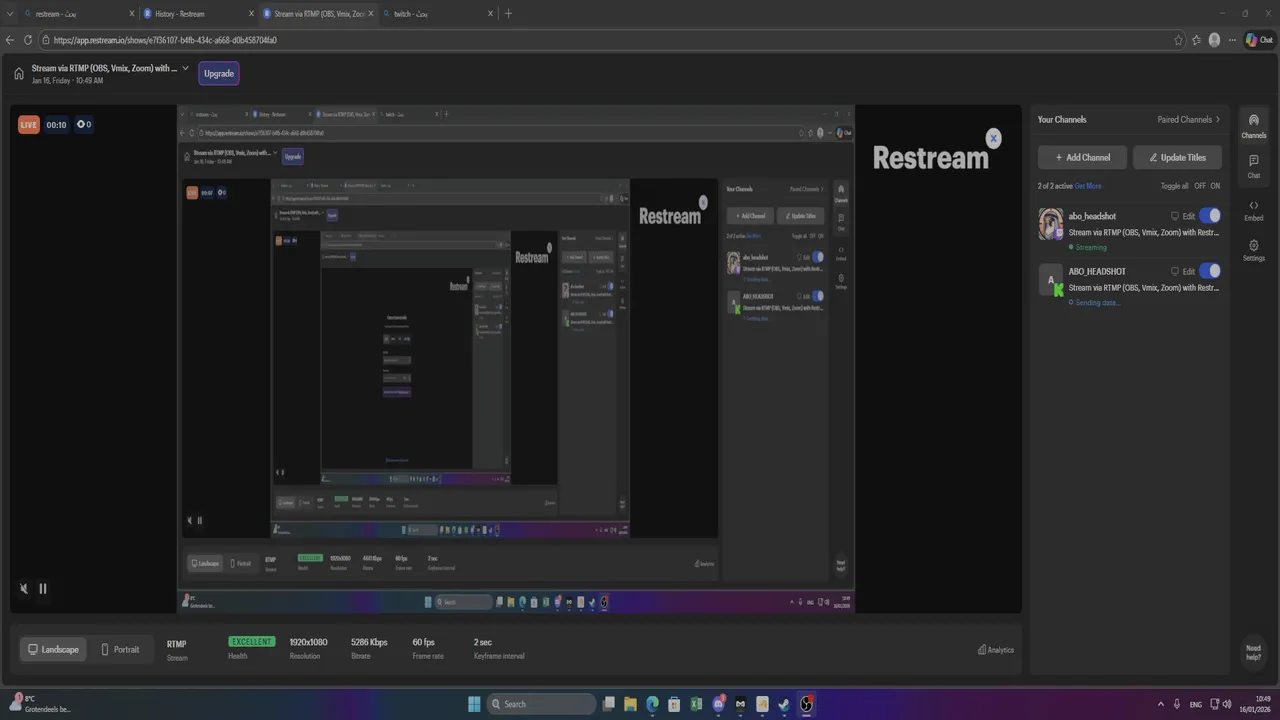Open the Embed sidebar panel
This screenshot has width=1280, height=720.
click(1253, 209)
